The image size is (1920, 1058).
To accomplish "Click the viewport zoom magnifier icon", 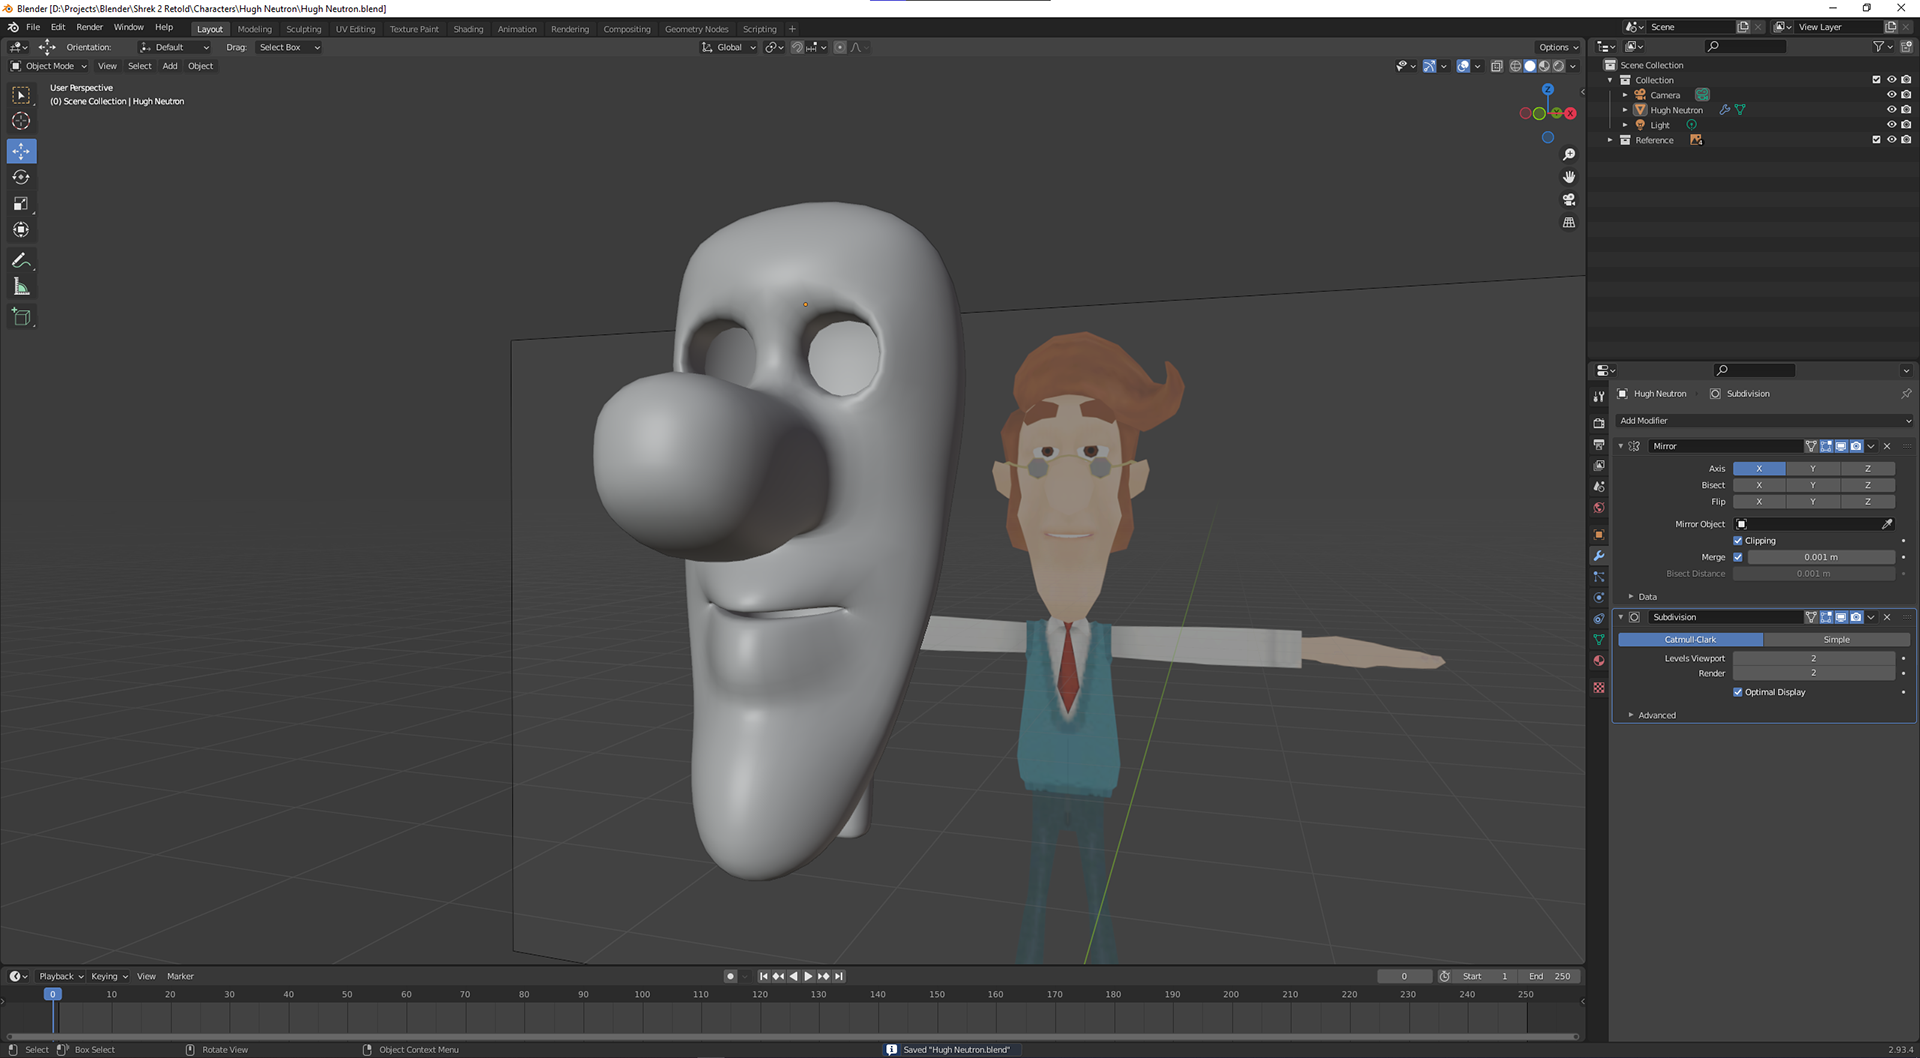I will click(x=1569, y=154).
